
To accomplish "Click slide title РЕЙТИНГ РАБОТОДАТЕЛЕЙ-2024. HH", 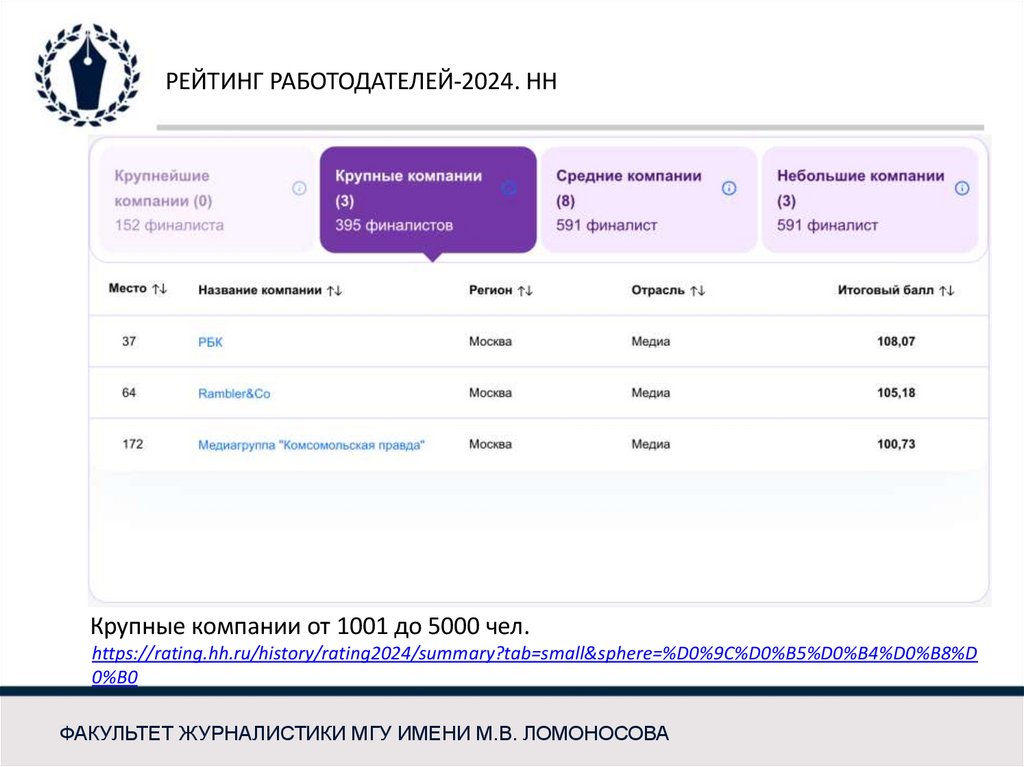I will (361, 82).
